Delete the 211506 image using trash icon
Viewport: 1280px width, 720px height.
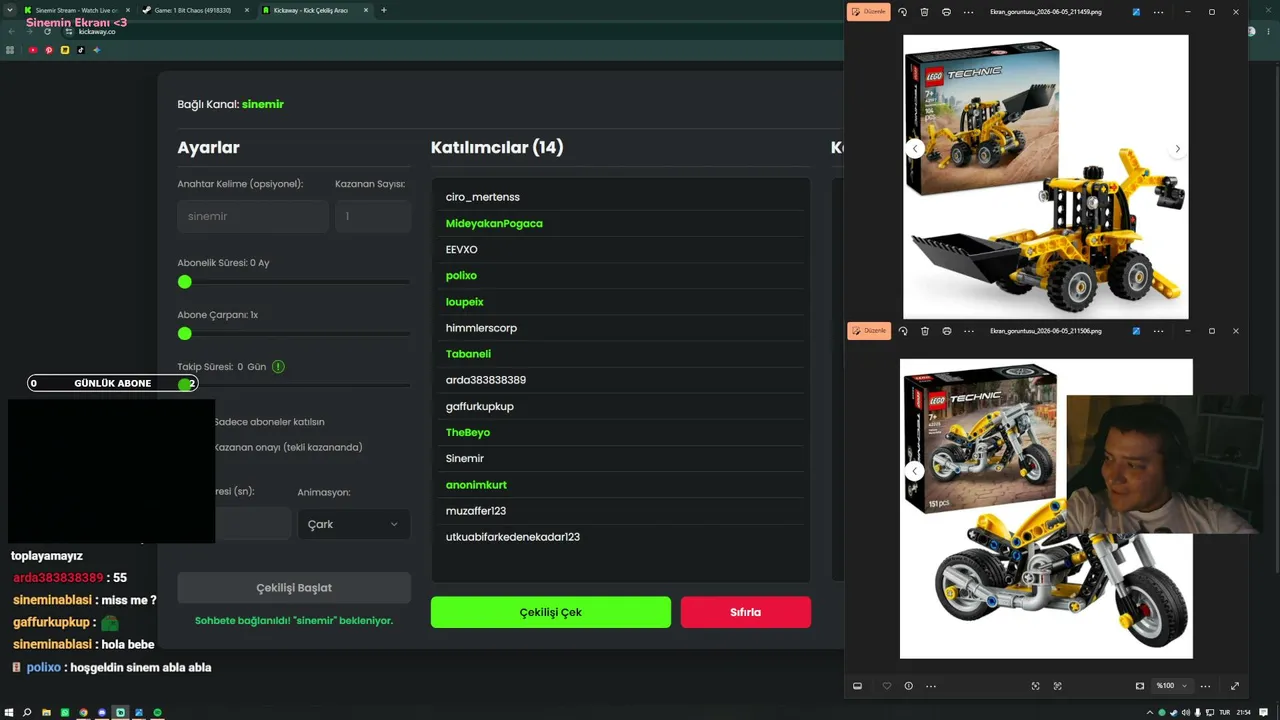point(925,331)
